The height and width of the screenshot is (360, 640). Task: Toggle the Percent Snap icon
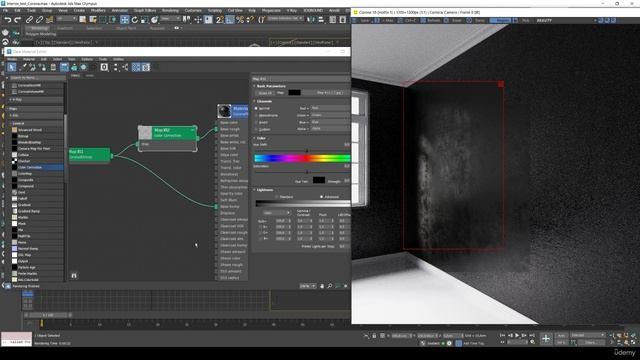[240, 20]
